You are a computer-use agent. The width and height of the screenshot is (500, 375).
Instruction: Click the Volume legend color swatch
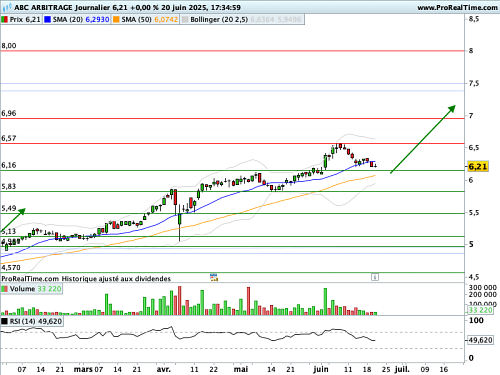coord(4,289)
